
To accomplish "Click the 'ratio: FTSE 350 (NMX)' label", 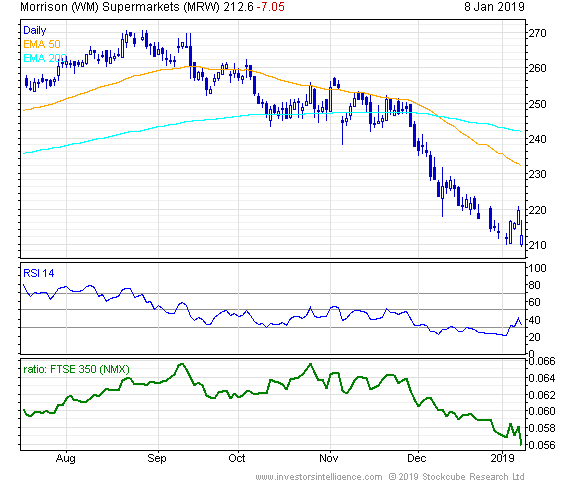I will point(76,369).
